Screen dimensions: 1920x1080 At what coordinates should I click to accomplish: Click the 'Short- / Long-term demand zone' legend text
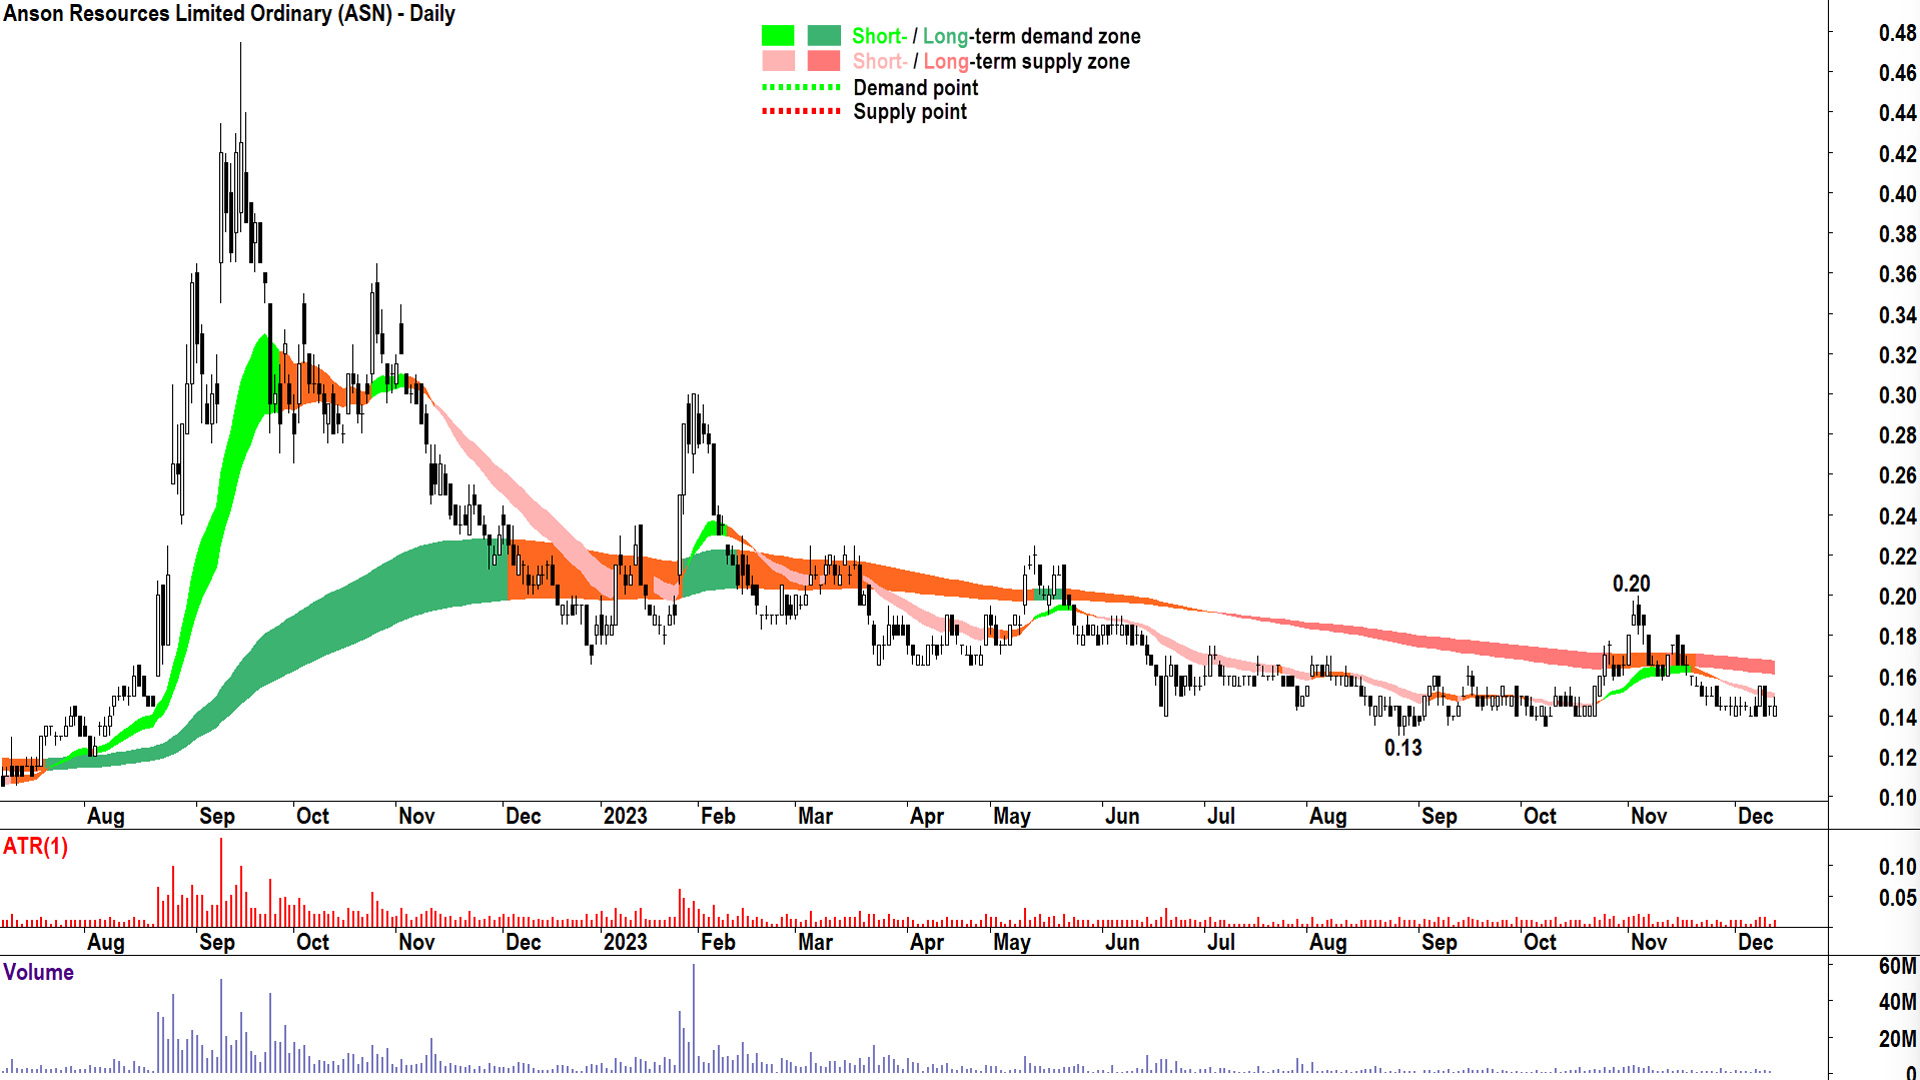click(996, 37)
